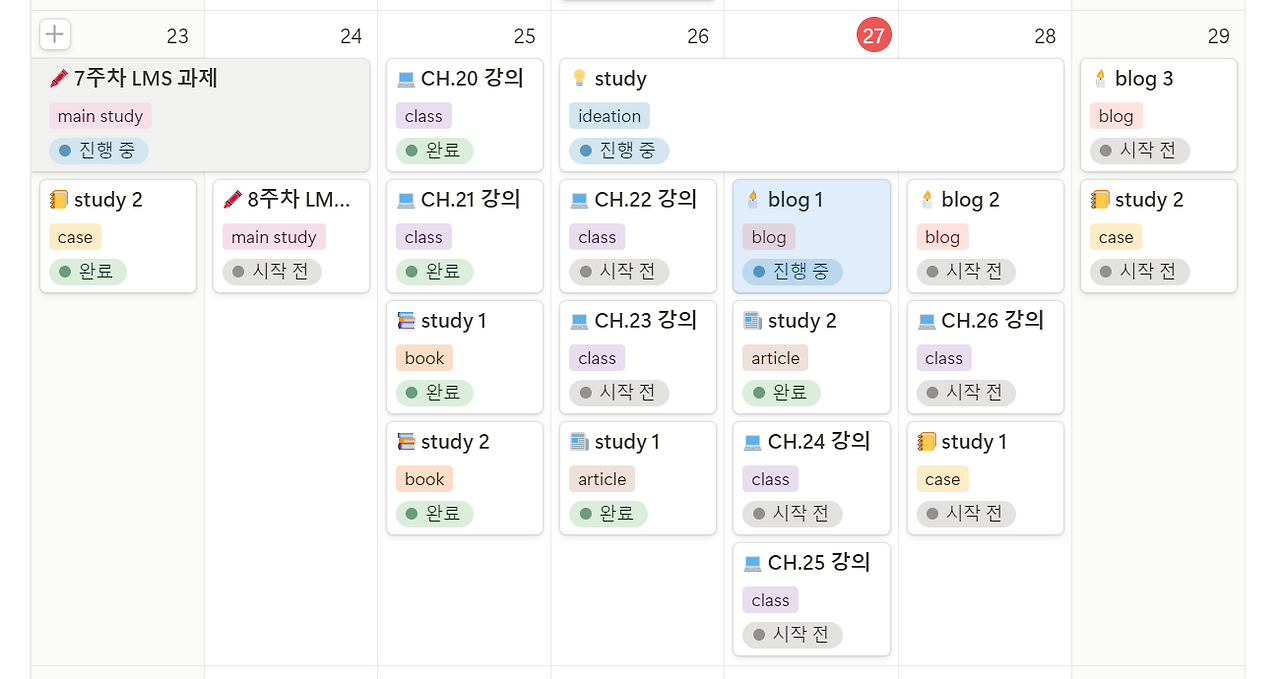
Task: Click the main study tag on 7주차 LMS 과제
Action: point(99,115)
